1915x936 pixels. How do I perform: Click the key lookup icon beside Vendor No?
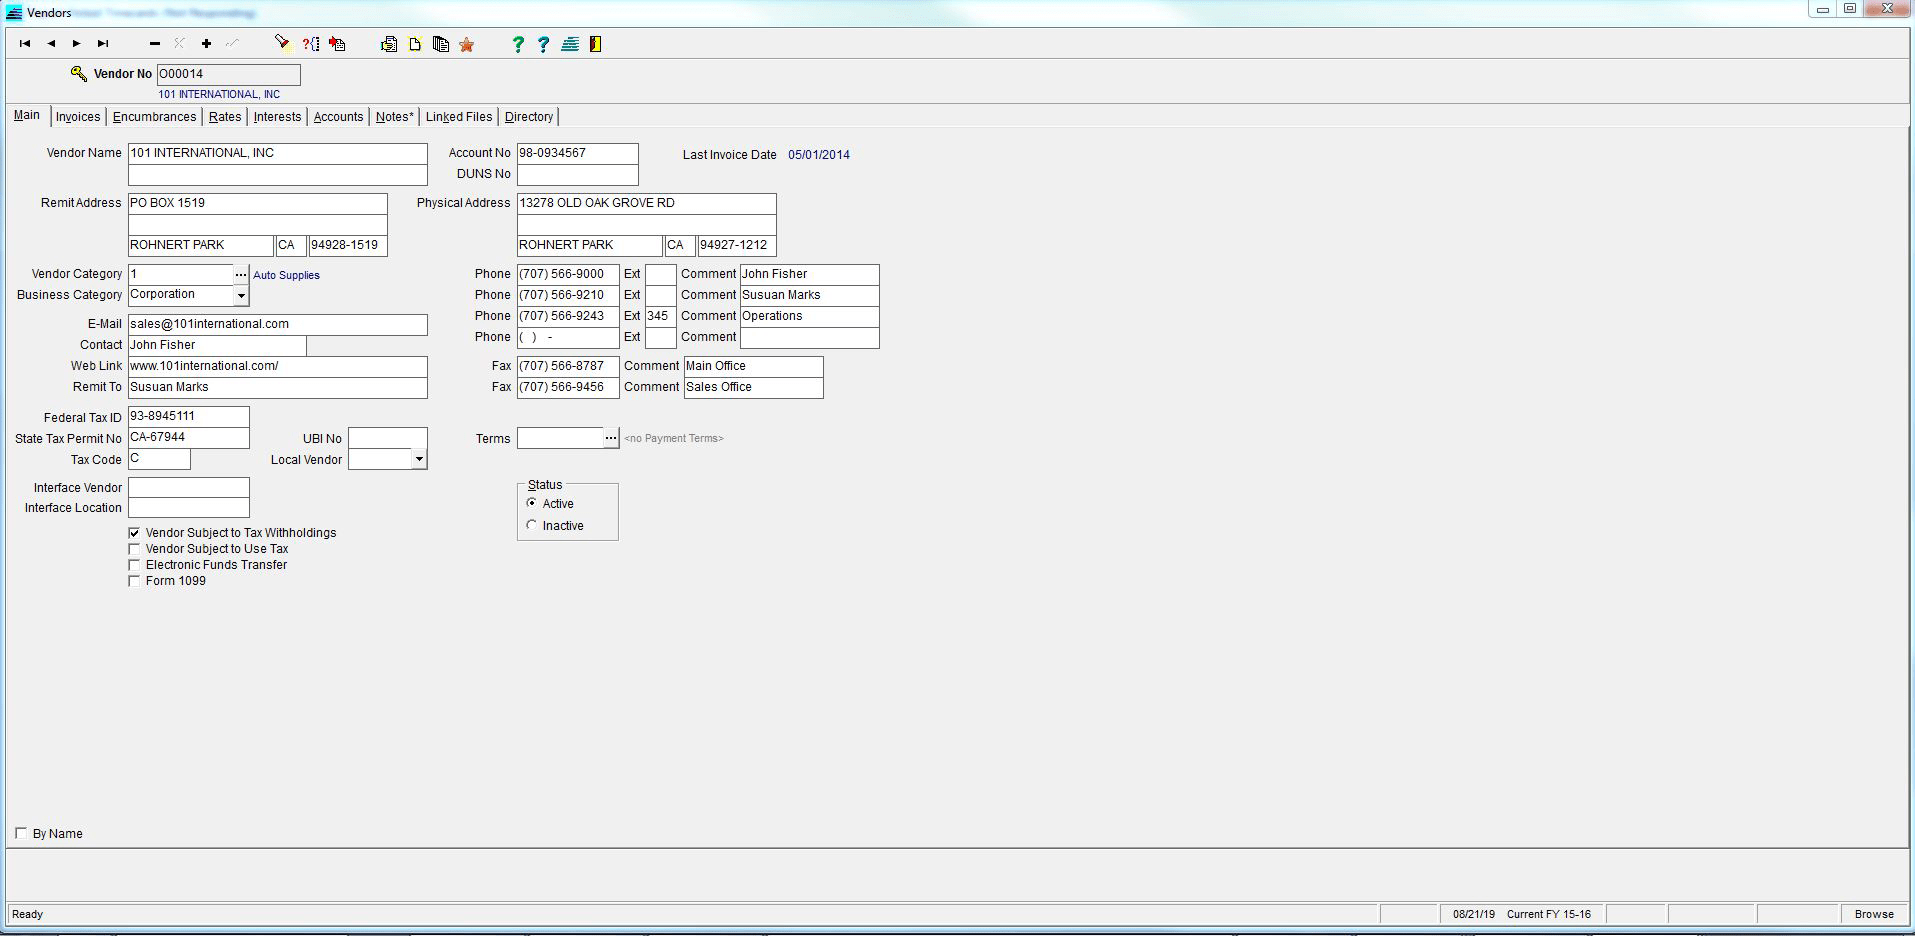79,73
